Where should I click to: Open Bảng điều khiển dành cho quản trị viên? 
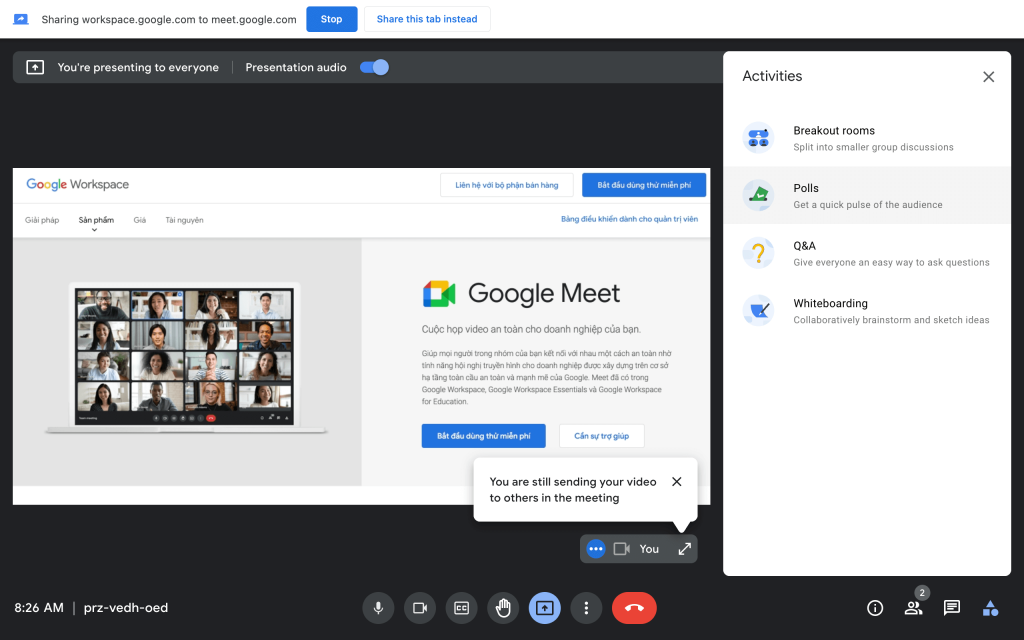[x=630, y=219]
